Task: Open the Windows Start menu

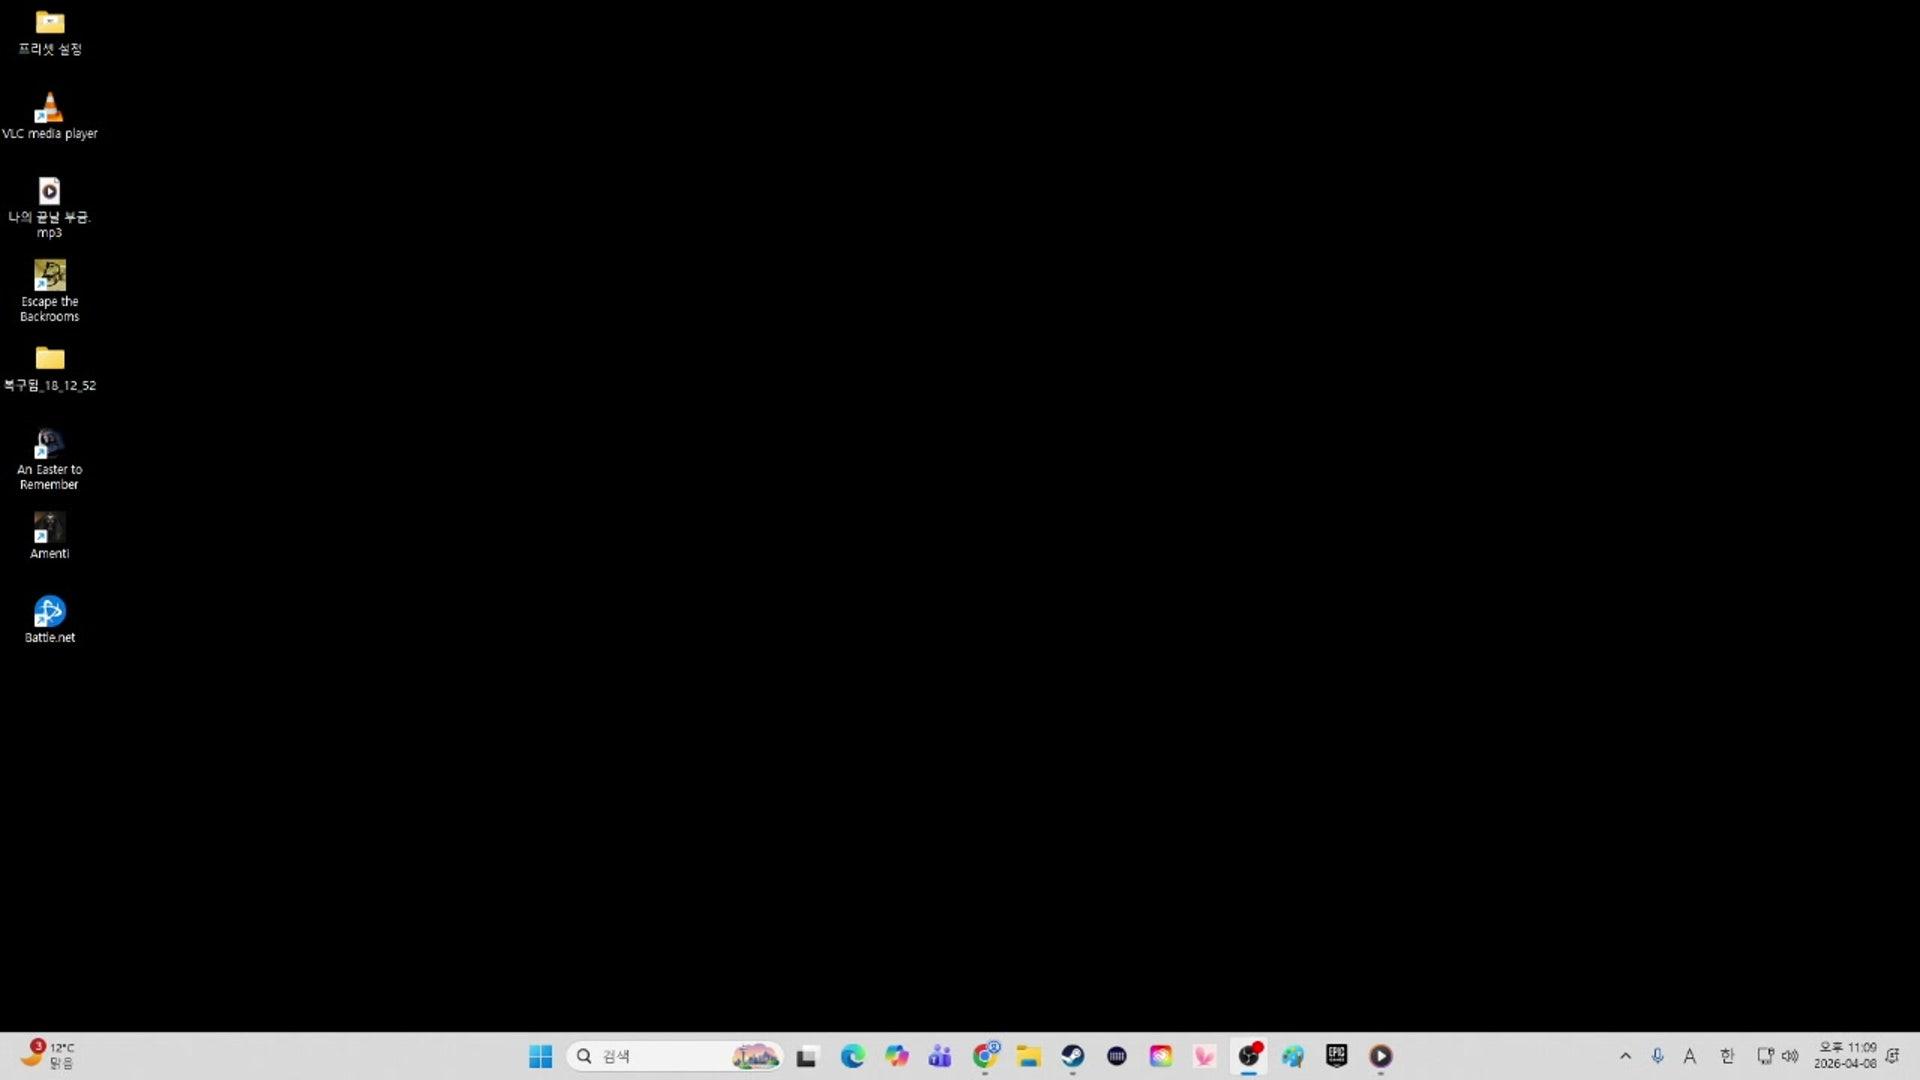Action: click(540, 1056)
